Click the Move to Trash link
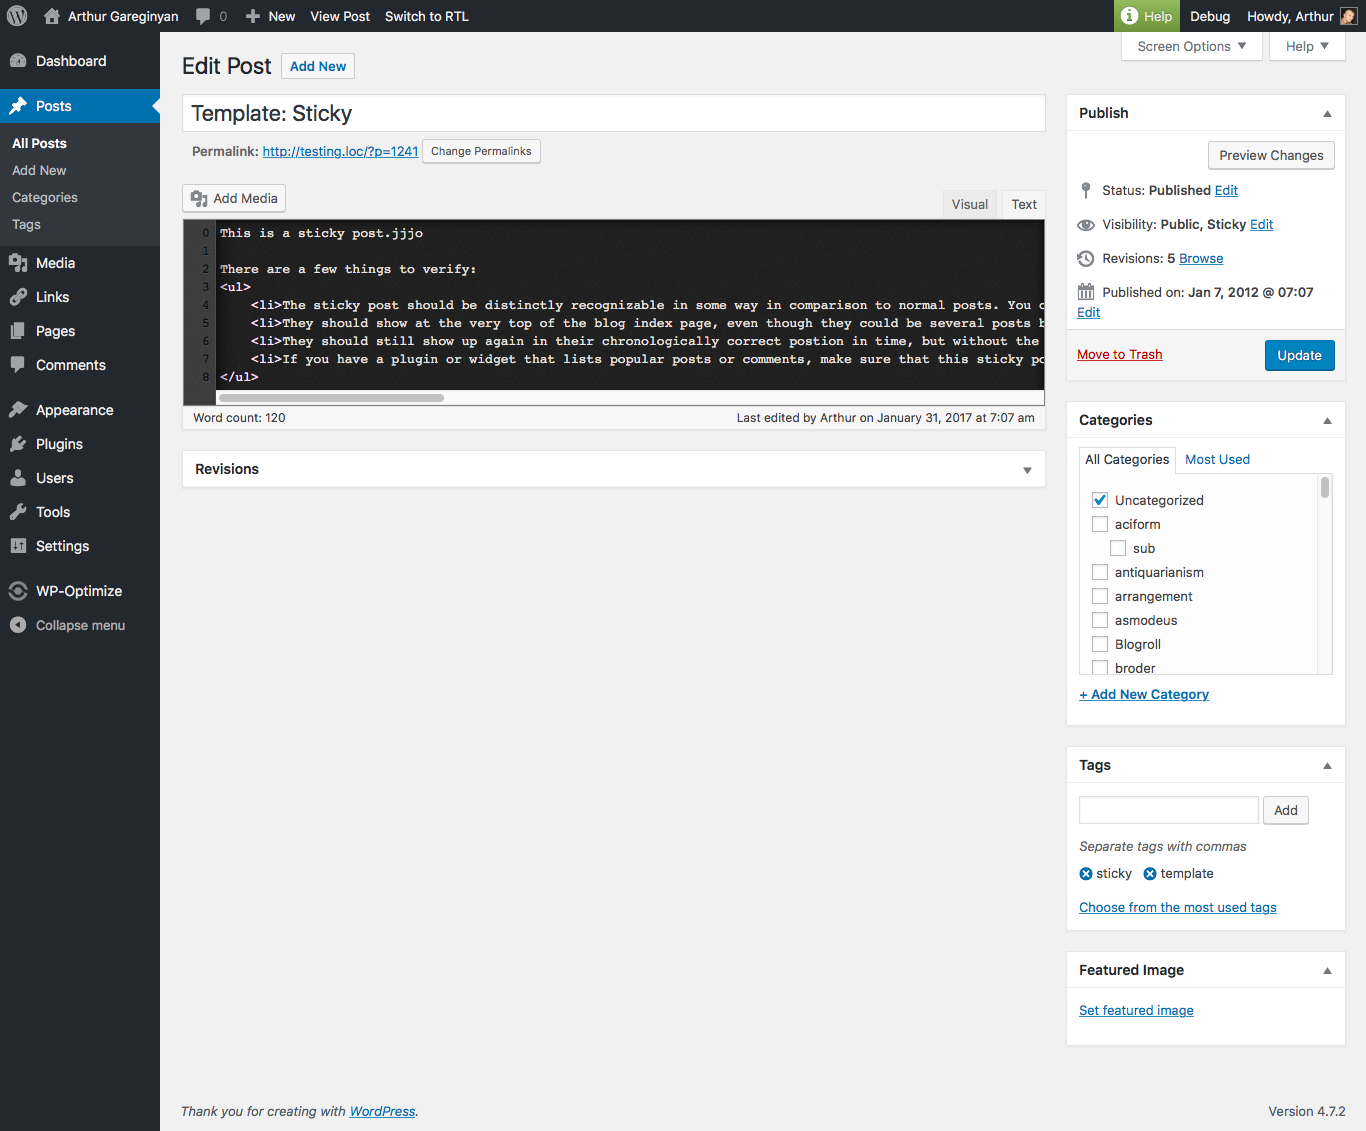 pyautogui.click(x=1119, y=355)
